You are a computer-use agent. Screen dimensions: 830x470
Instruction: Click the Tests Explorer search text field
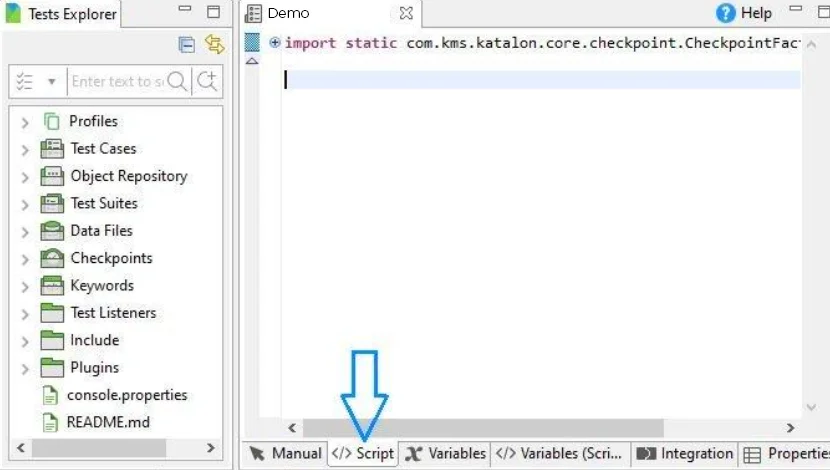[x=115, y=82]
